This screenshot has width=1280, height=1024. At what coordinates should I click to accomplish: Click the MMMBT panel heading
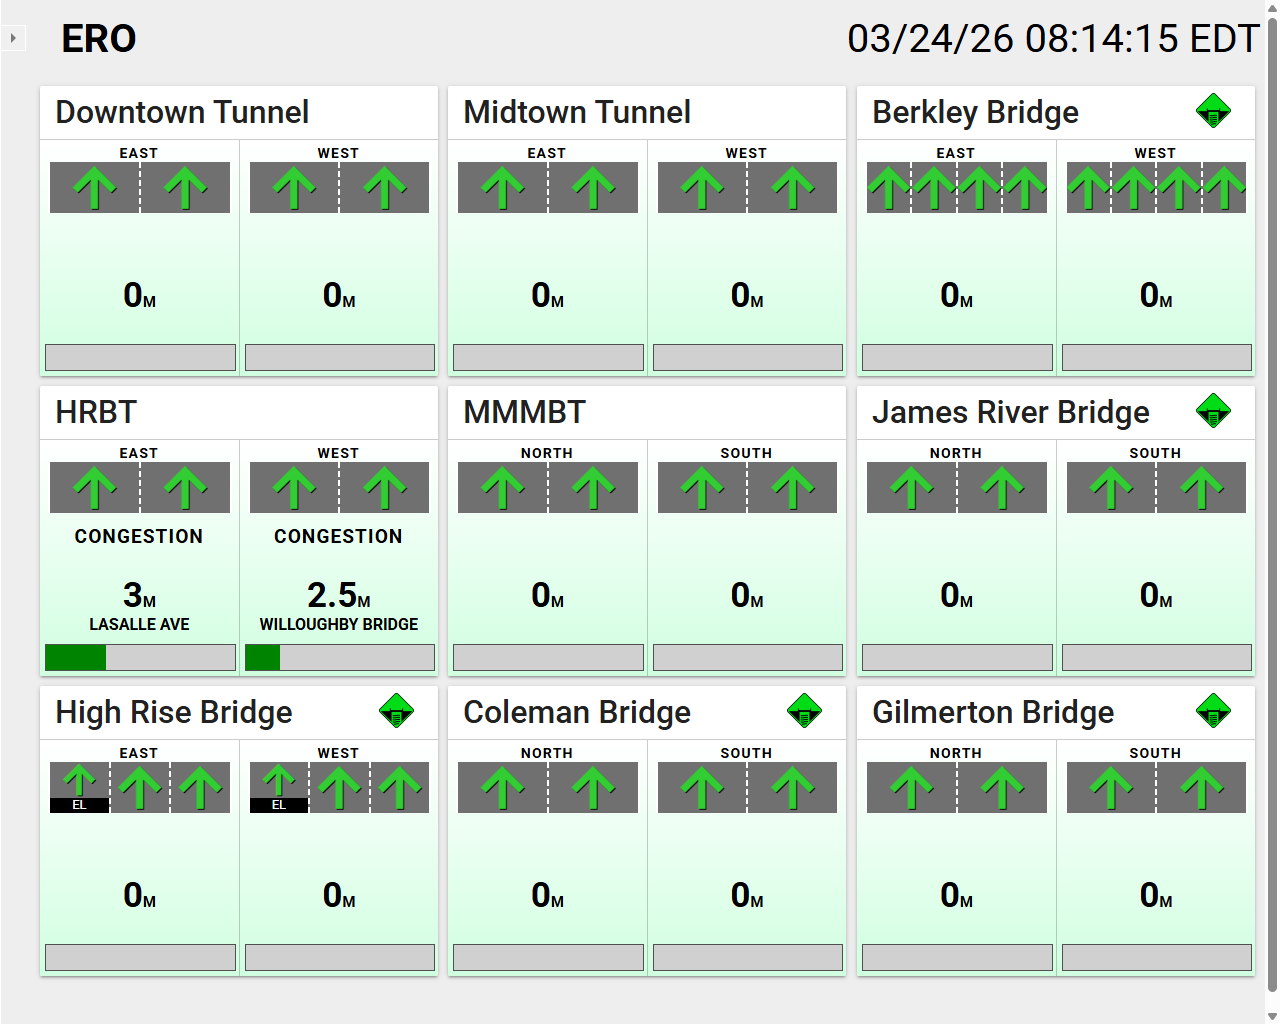click(524, 412)
